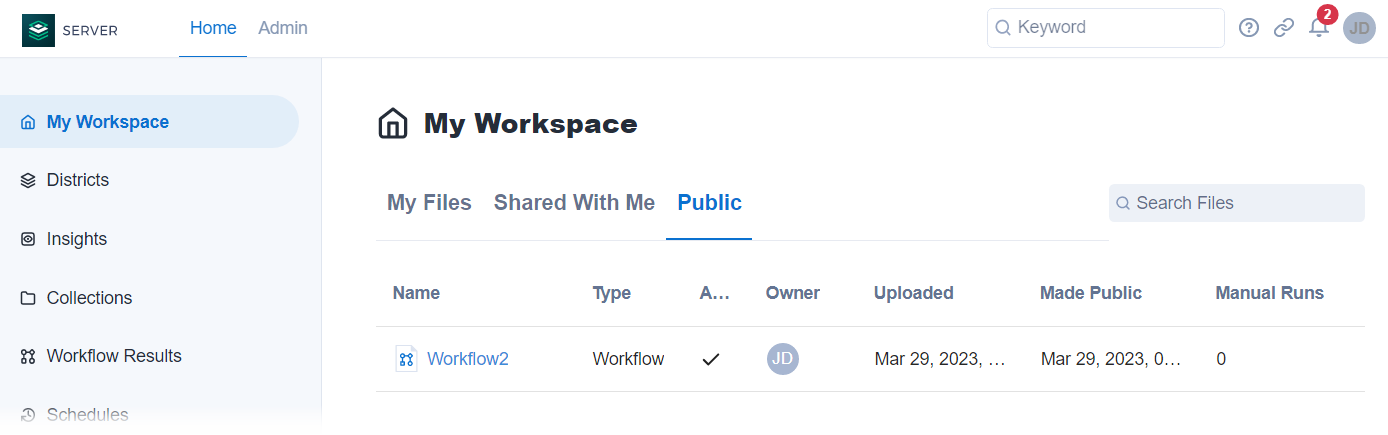
Task: Click the Server logo icon
Action: [x=38, y=30]
